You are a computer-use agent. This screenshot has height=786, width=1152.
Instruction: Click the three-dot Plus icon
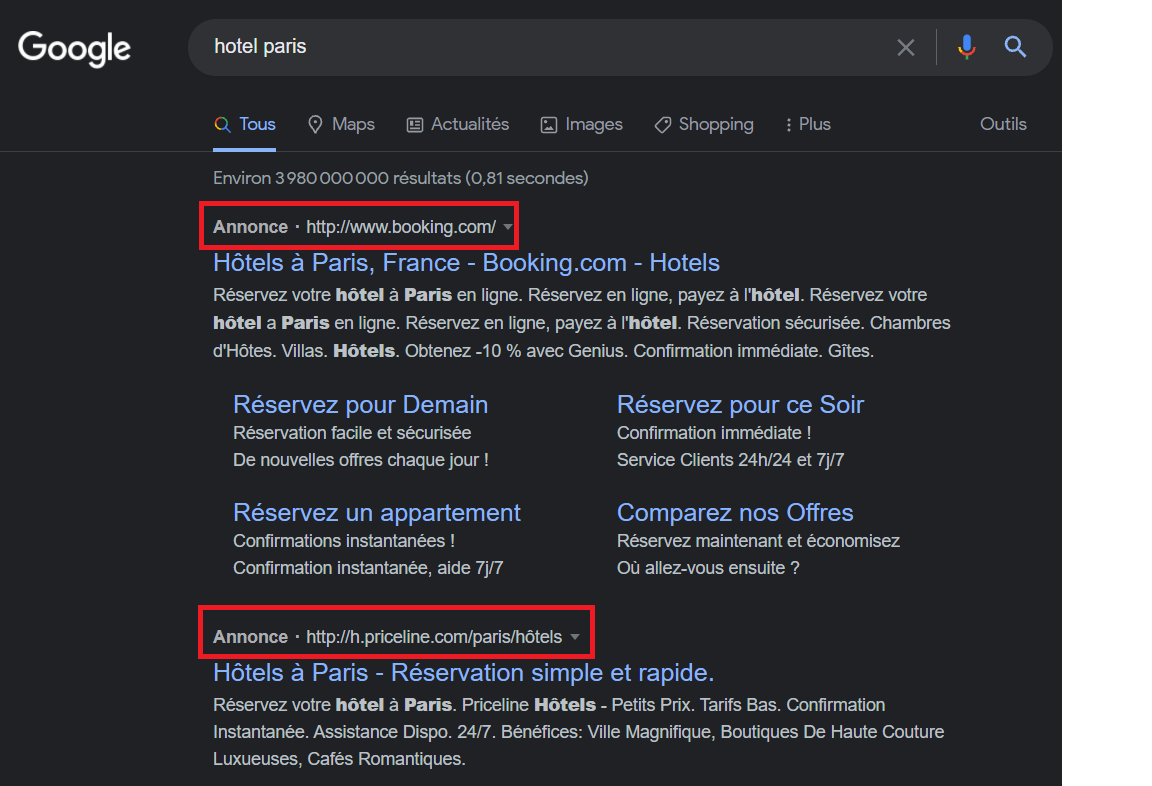[x=788, y=125]
